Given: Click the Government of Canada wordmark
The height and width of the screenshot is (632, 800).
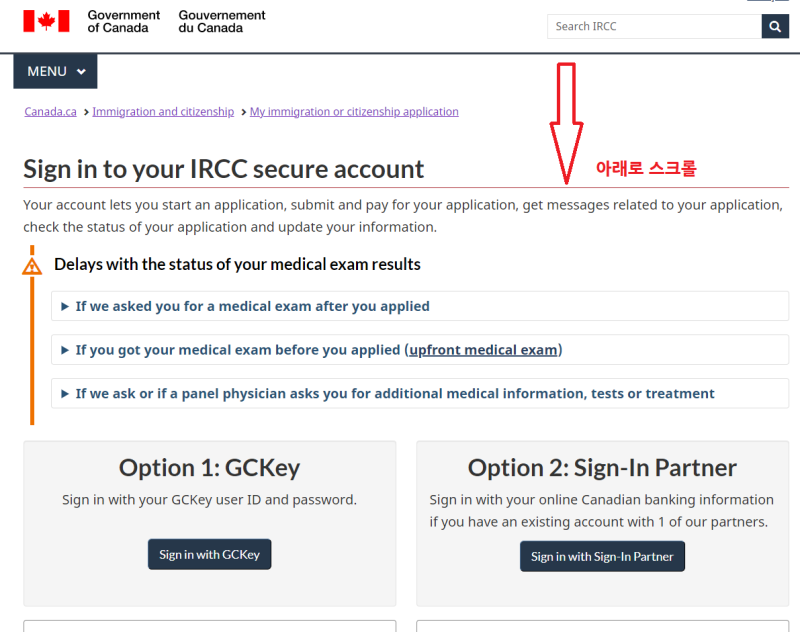Looking at the screenshot, I should 123,21.
